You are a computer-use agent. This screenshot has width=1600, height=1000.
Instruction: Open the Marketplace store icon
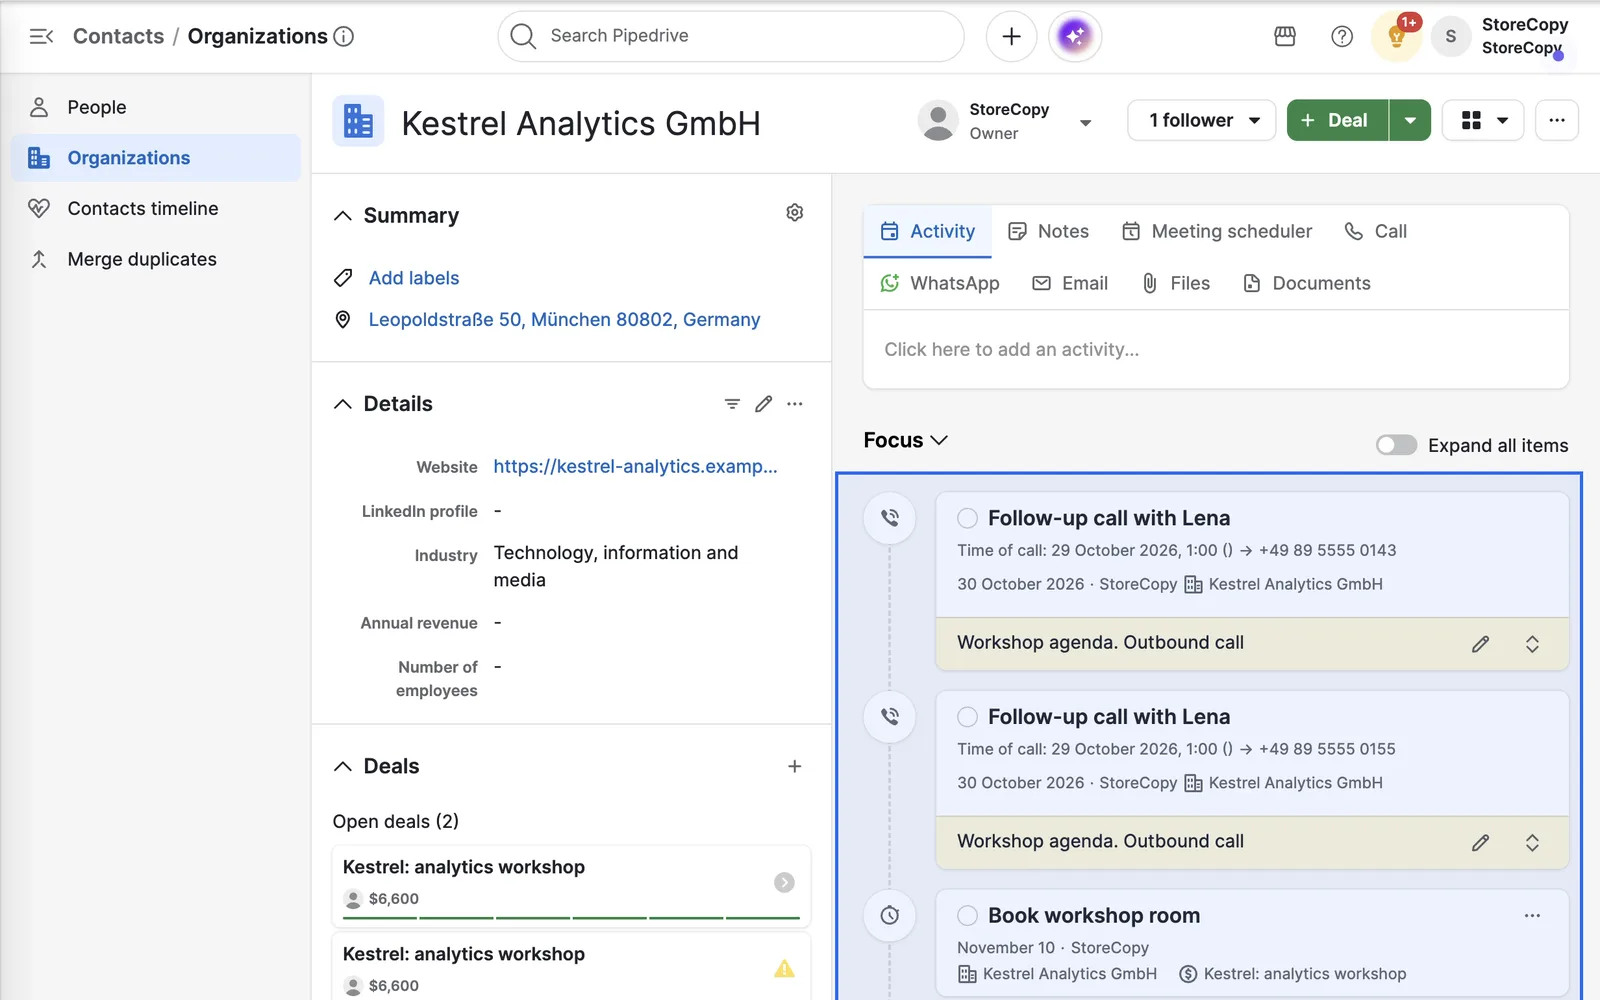pos(1285,37)
